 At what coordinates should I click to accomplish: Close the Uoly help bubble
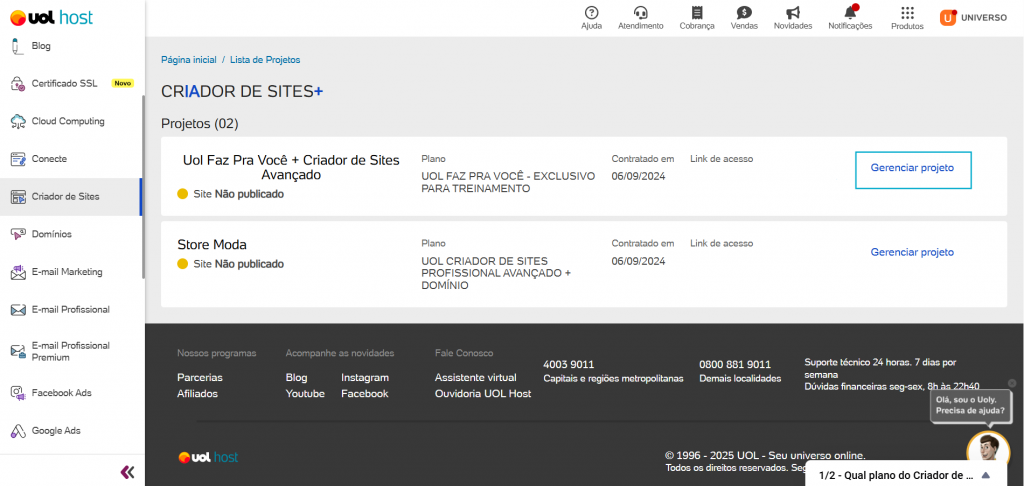click(1012, 383)
